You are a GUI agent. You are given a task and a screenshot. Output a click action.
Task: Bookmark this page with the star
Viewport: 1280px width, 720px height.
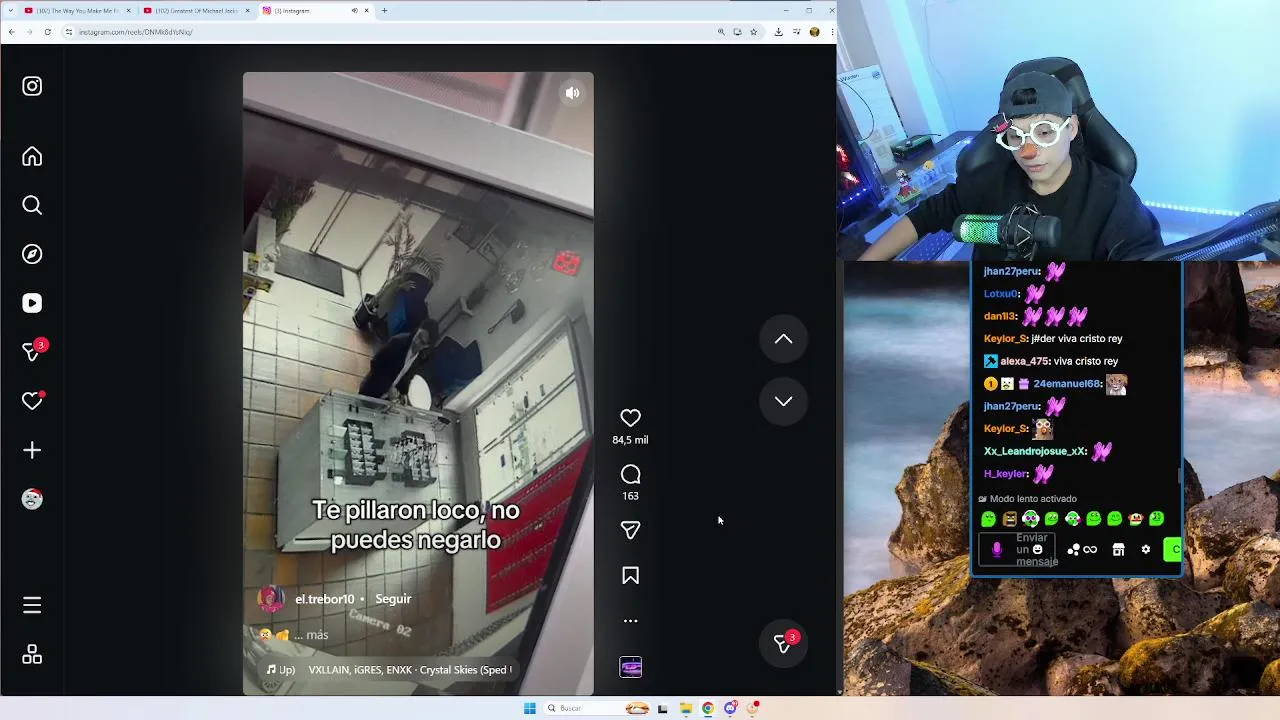coord(753,32)
